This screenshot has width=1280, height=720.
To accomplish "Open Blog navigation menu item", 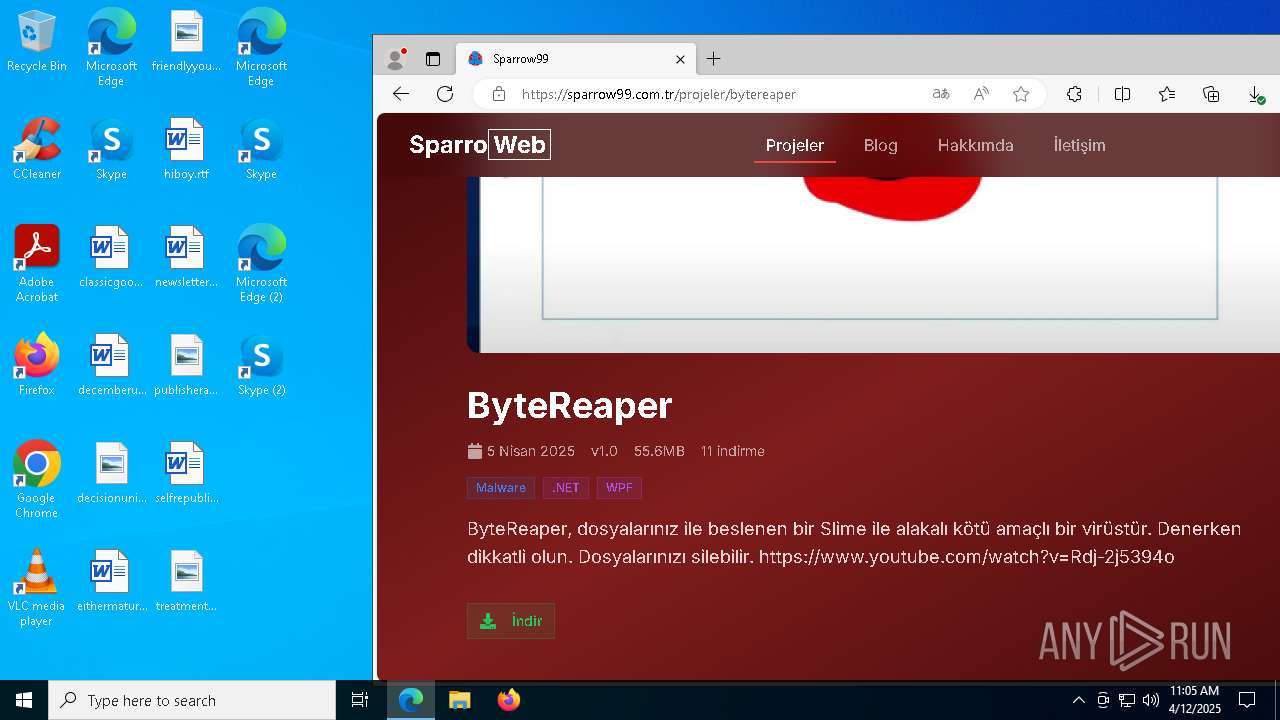I will point(881,145).
